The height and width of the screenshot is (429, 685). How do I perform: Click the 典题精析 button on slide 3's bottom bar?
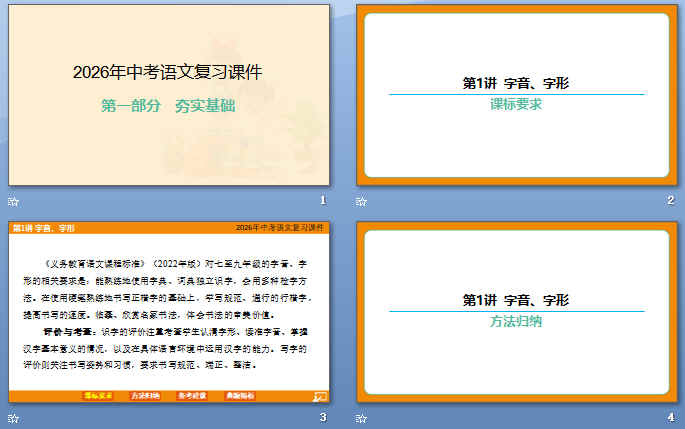click(x=240, y=396)
